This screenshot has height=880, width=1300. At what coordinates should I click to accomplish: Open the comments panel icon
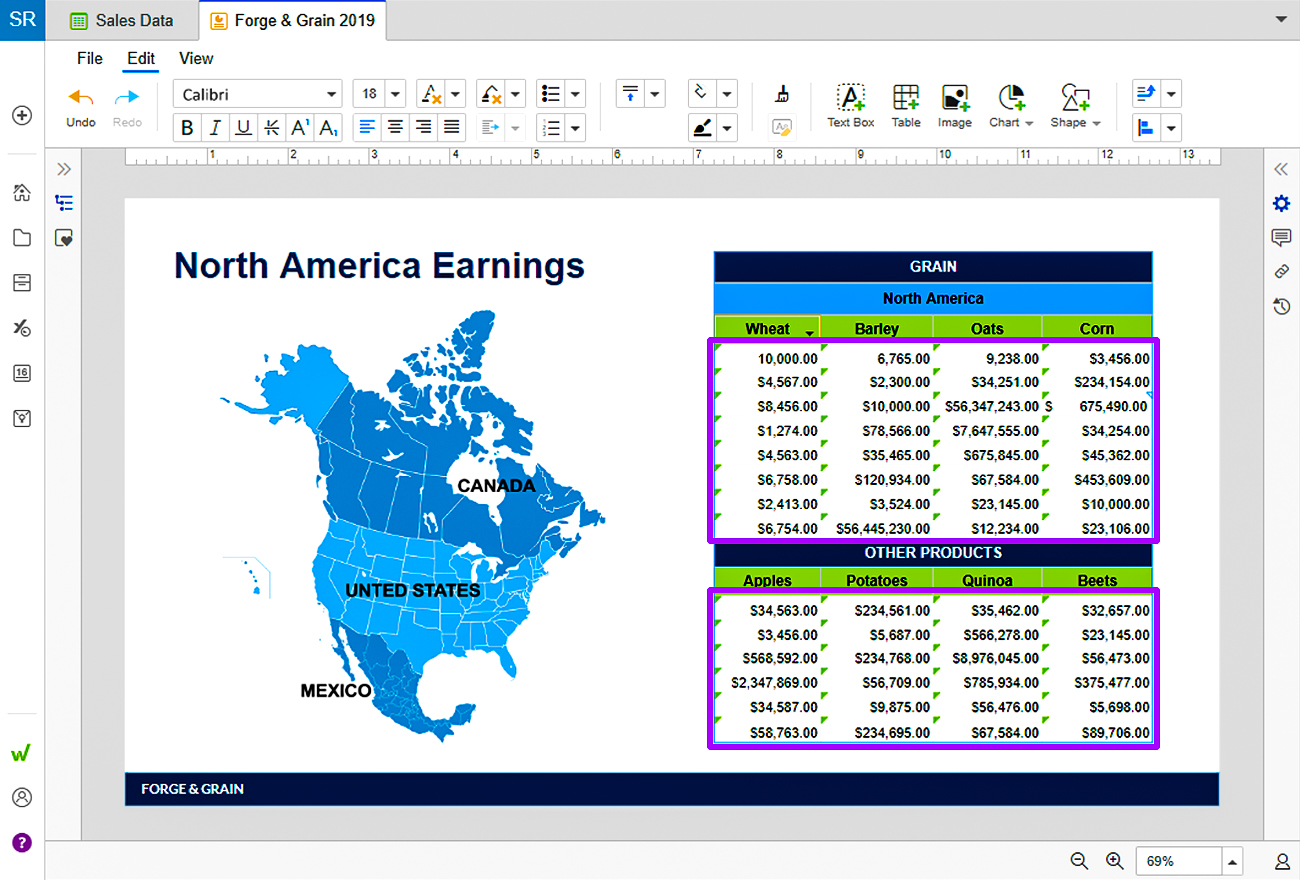(x=1281, y=238)
